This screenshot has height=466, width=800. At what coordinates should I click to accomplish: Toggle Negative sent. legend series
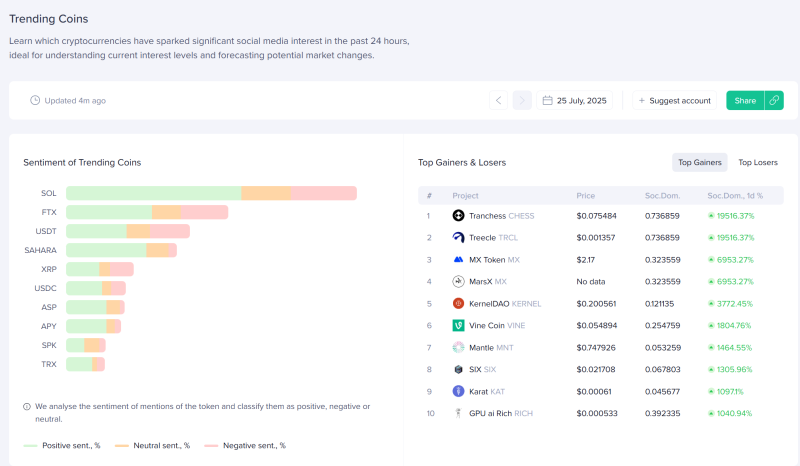coord(245,446)
